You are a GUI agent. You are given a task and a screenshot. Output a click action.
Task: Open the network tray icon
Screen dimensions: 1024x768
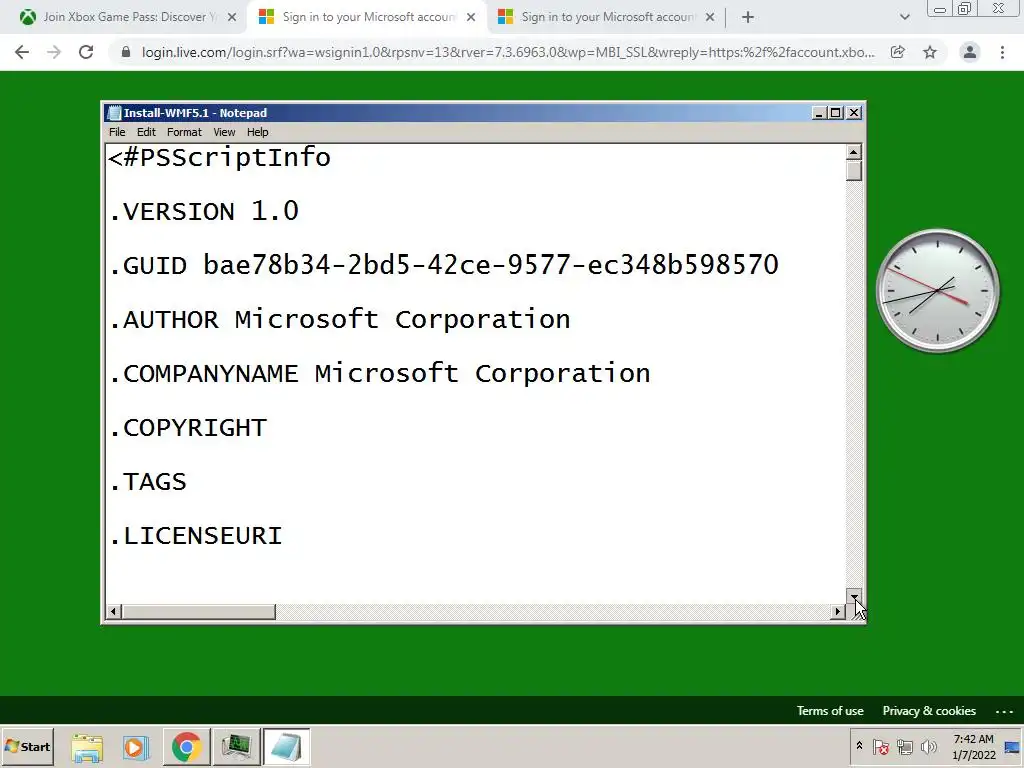click(904, 746)
